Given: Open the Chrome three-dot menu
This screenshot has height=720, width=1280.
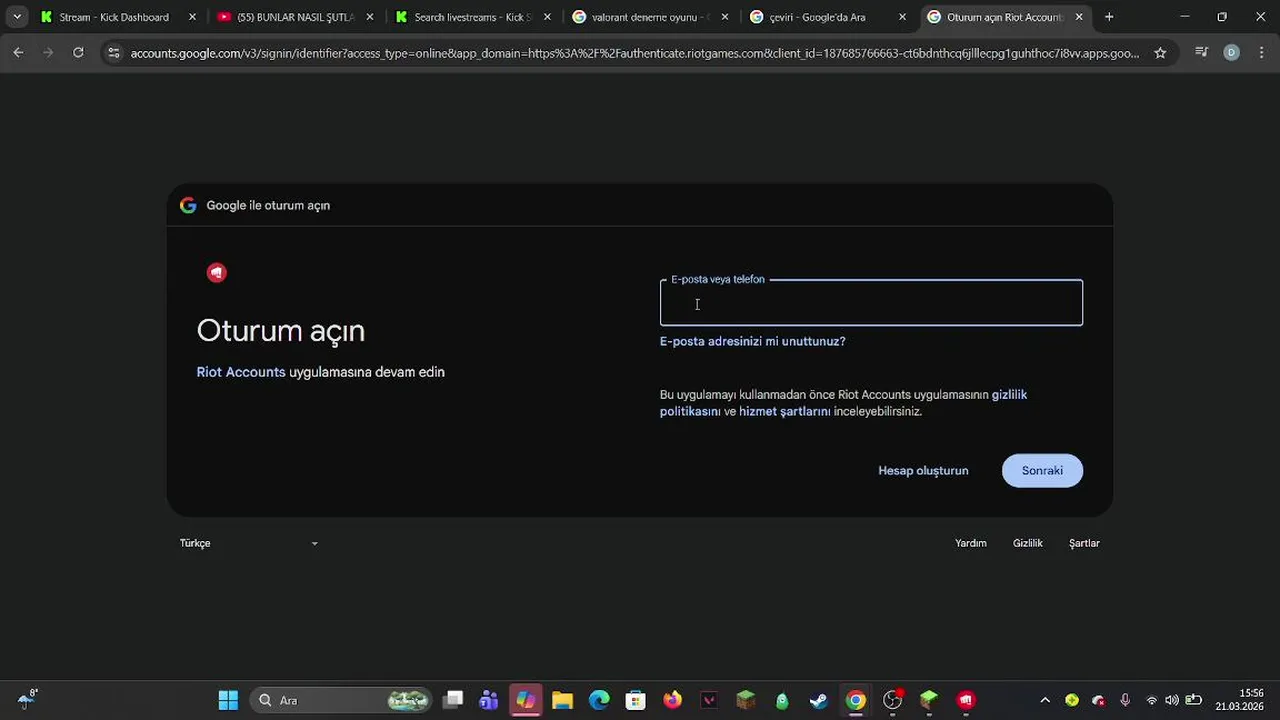Looking at the screenshot, I should (x=1260, y=53).
